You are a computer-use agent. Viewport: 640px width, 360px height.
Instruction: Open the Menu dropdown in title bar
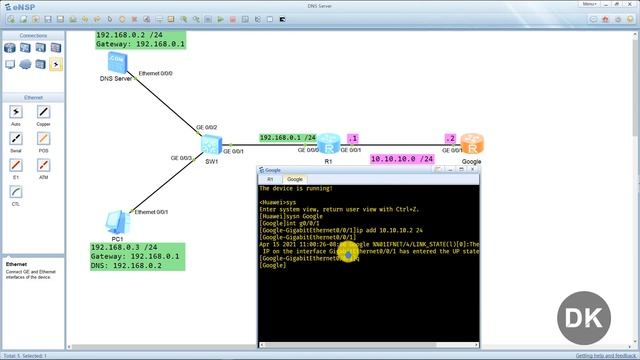(x=589, y=4)
